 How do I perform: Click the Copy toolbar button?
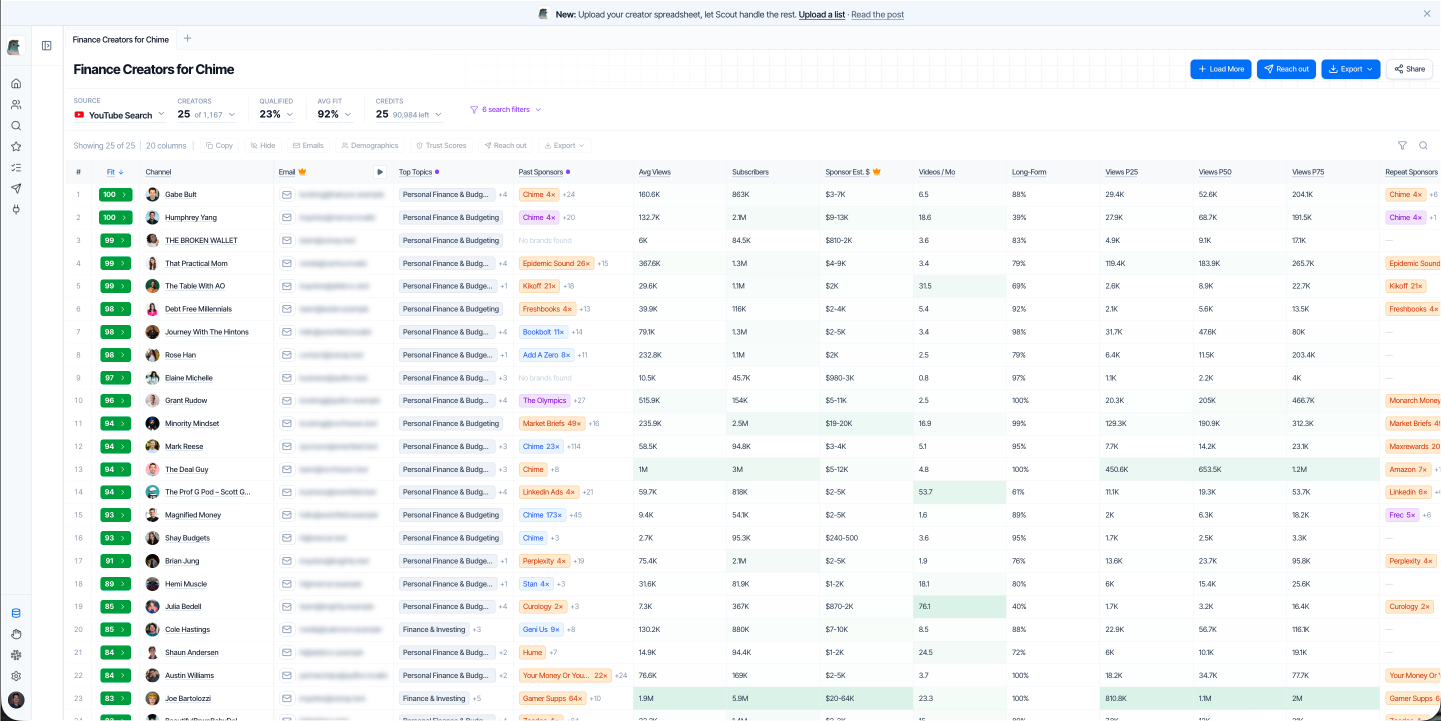pyautogui.click(x=219, y=145)
